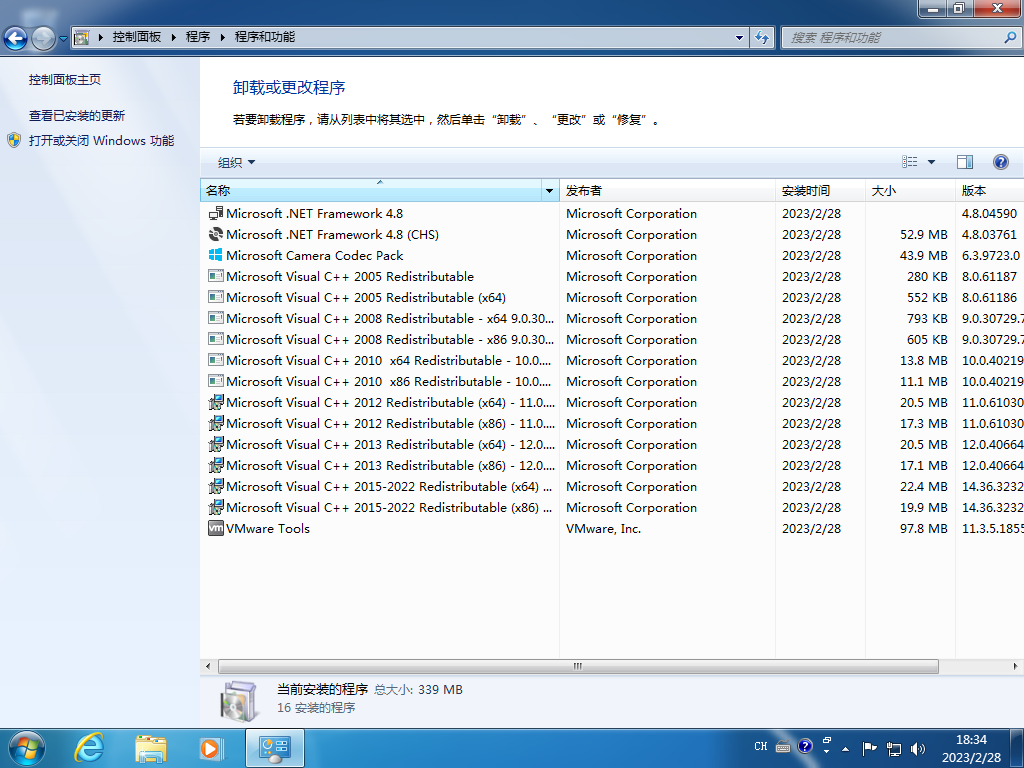This screenshot has width=1024, height=768.
Task: Select Microsoft Visual C++ 2005 Redistributable row
Action: pyautogui.click(x=613, y=277)
